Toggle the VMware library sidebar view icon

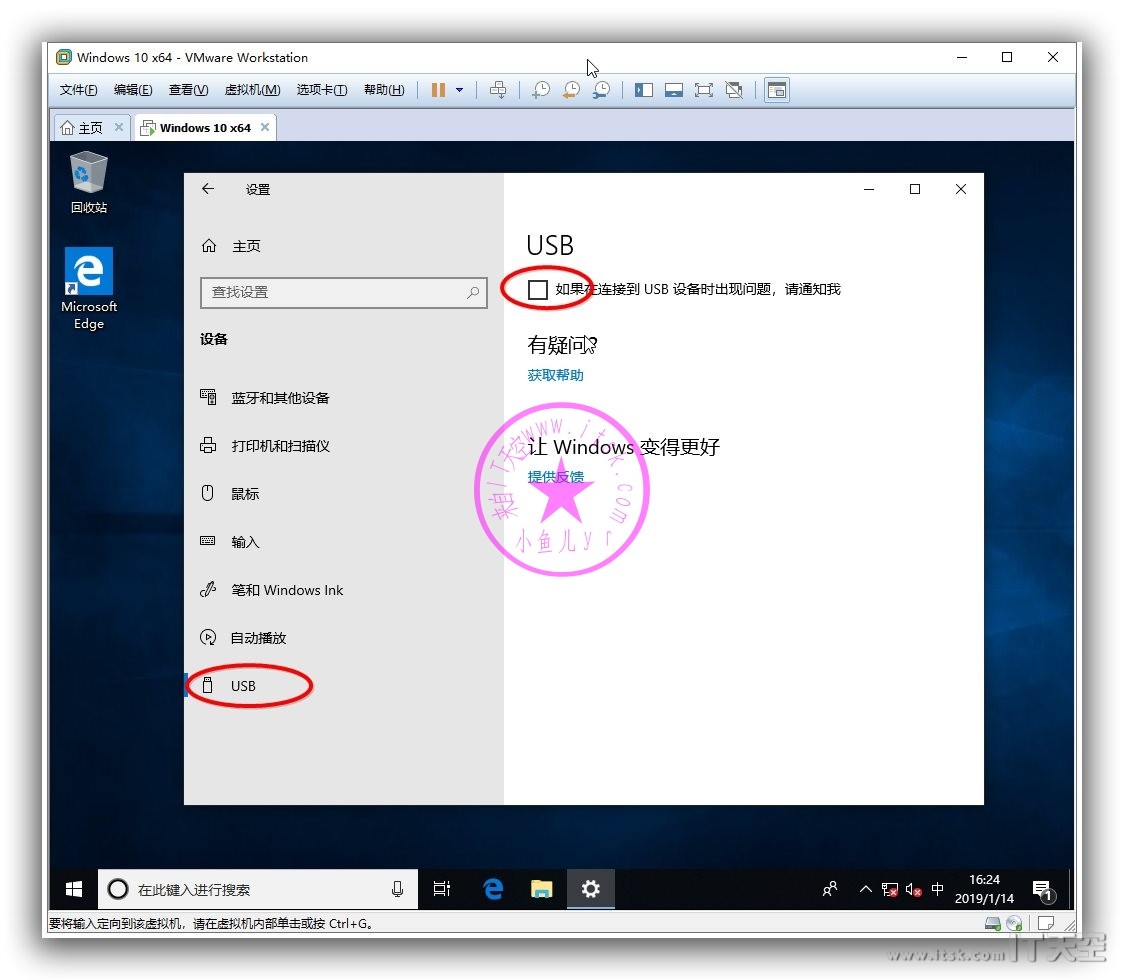click(644, 90)
